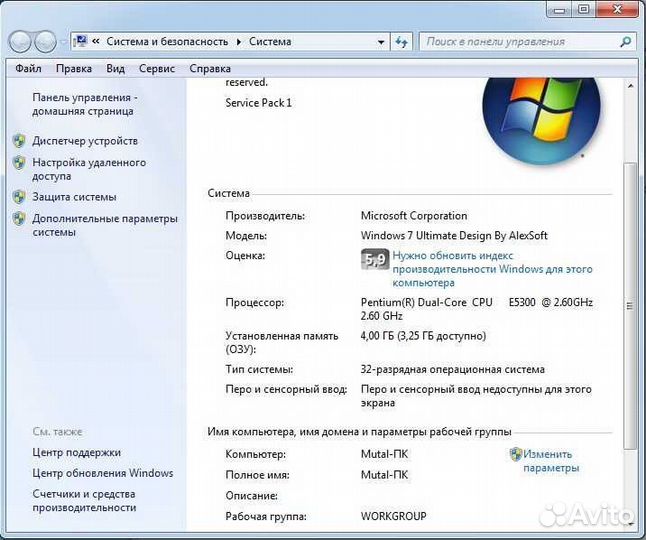Open 'Настройка удаленного доступа' link

tap(89, 169)
